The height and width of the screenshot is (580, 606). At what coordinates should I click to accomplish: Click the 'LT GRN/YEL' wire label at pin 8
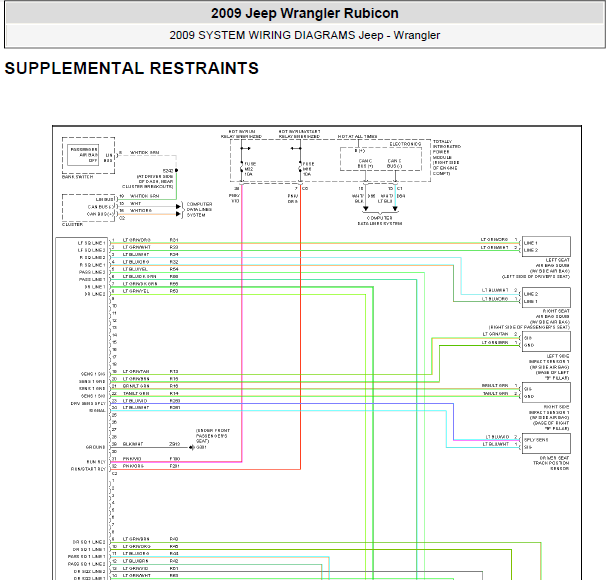tap(136, 291)
